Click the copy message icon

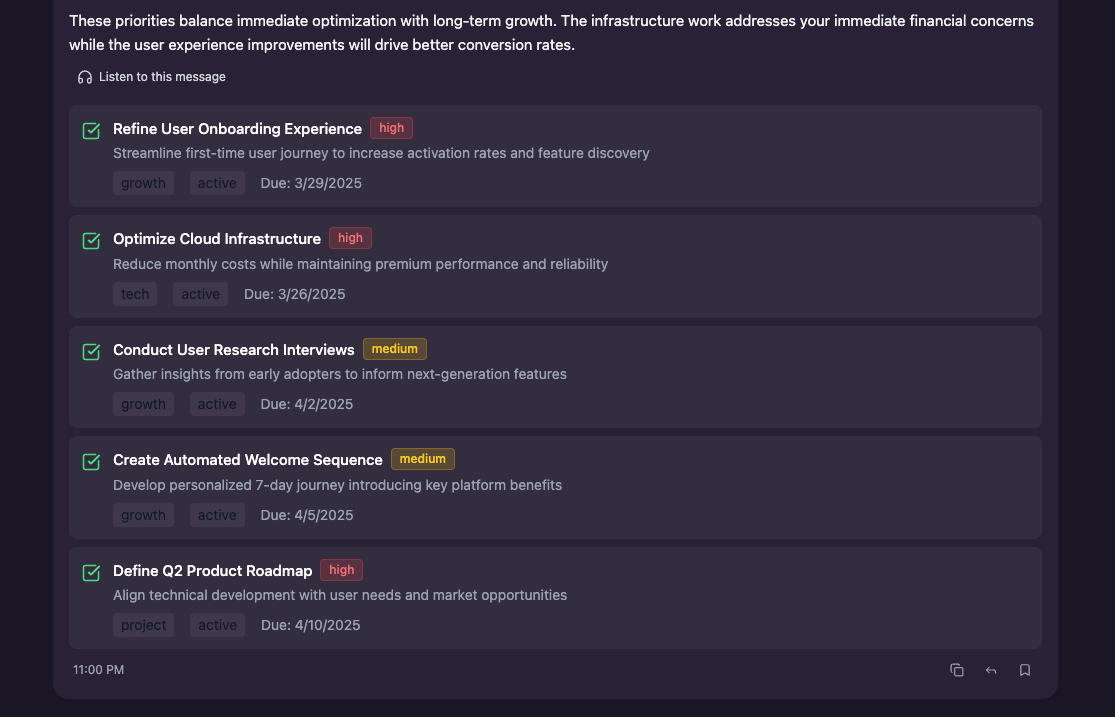957,670
